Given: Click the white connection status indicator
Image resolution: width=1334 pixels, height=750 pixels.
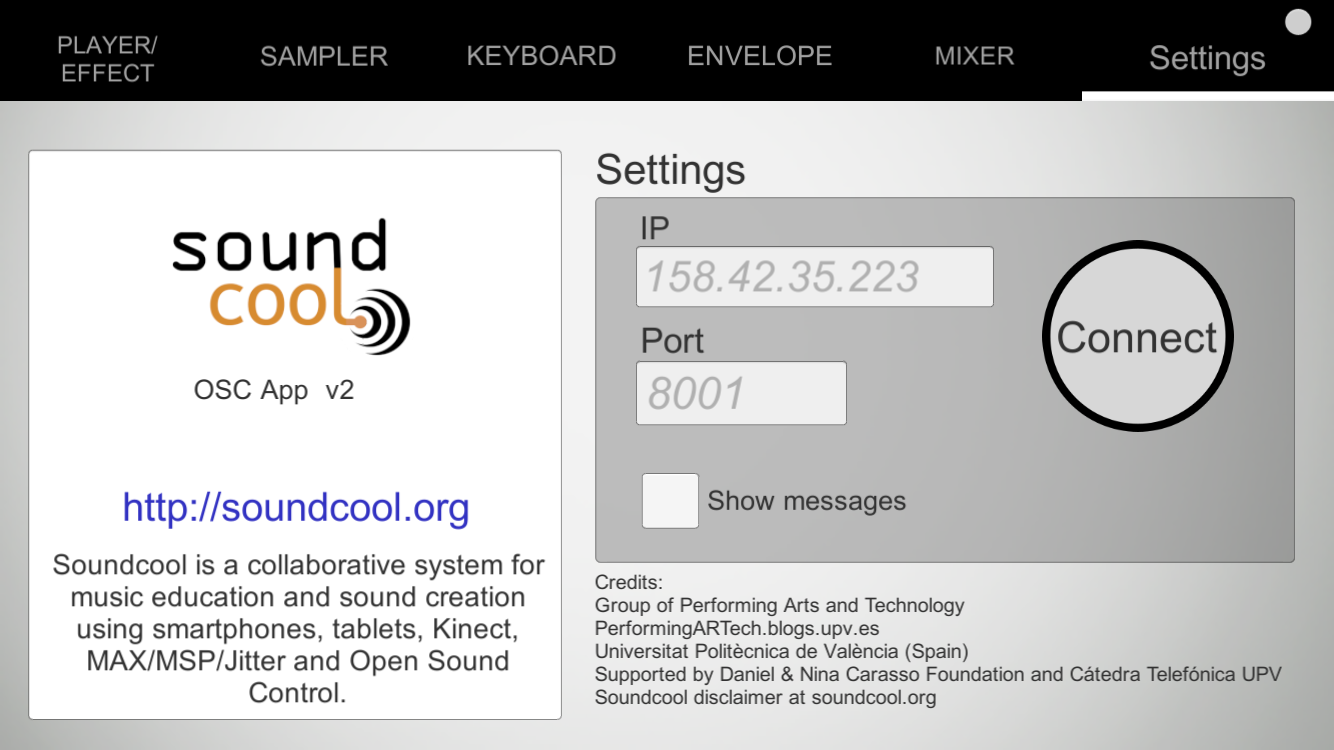Looking at the screenshot, I should [1298, 22].
